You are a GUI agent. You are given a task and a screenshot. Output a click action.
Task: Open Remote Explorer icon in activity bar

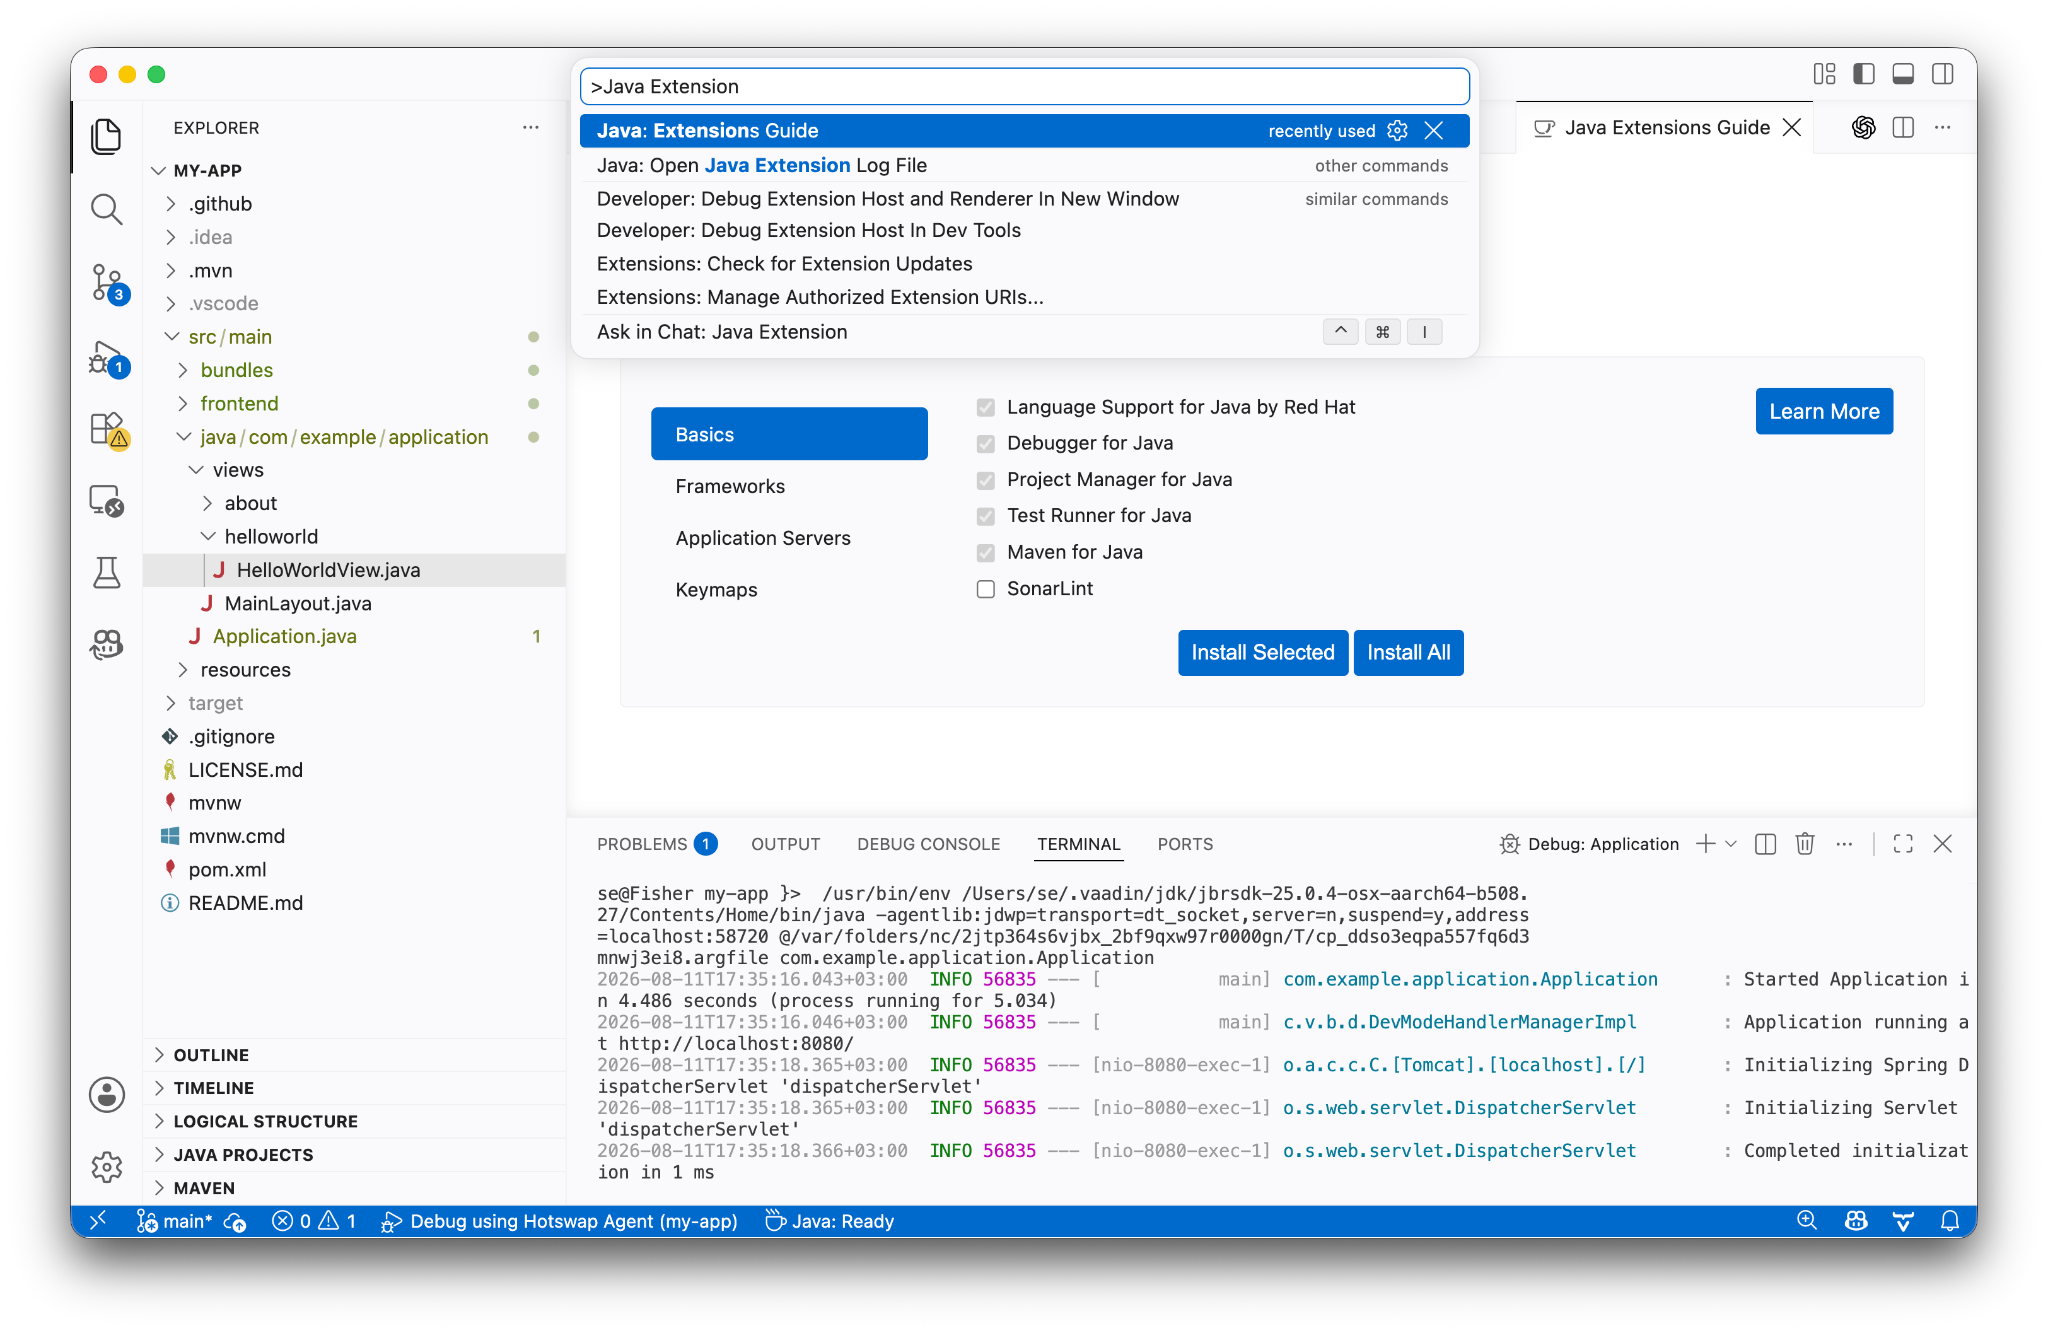click(106, 500)
